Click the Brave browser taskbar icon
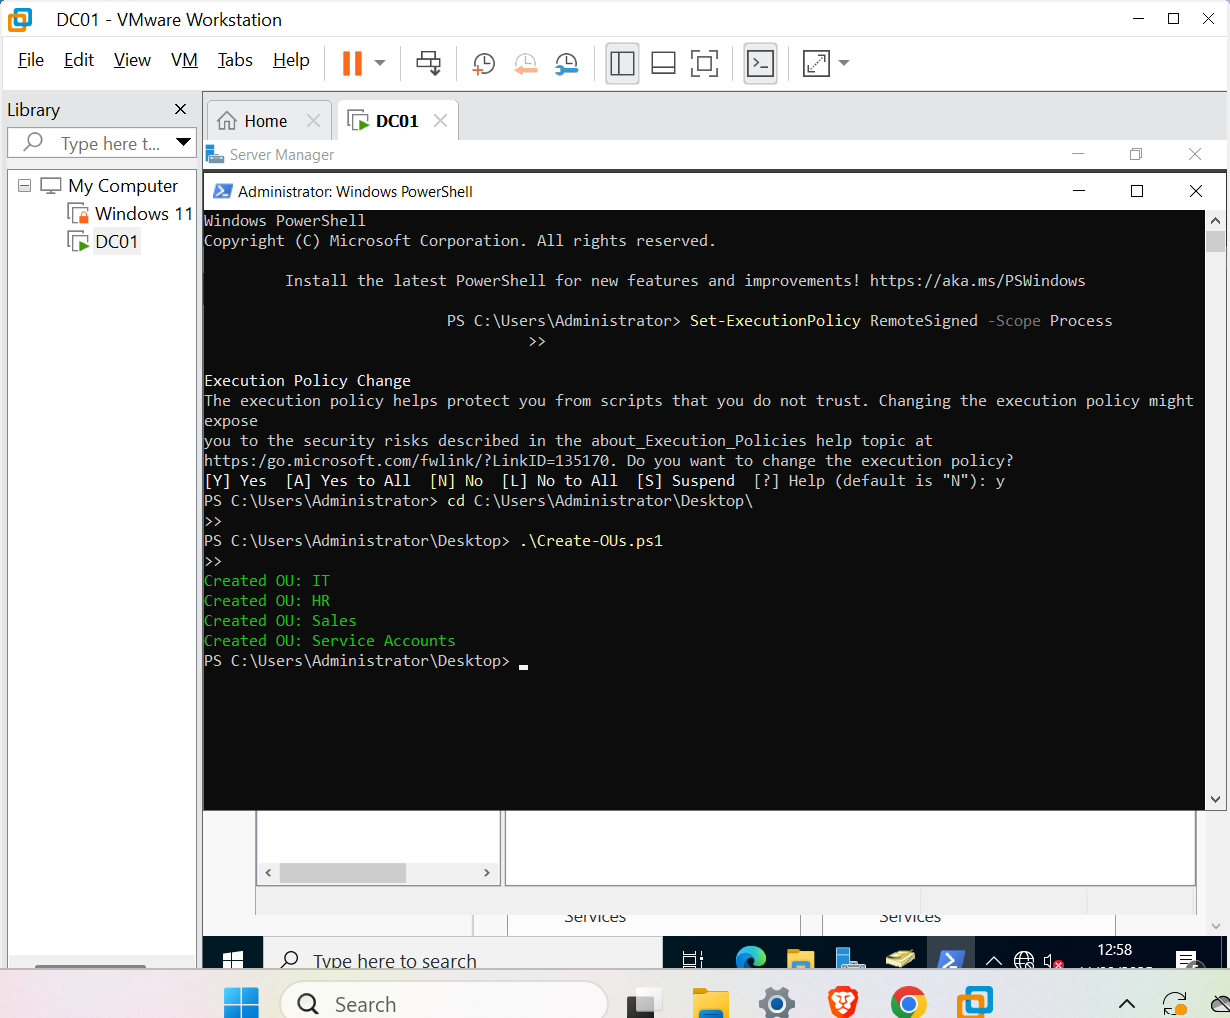This screenshot has height=1018, width=1230. [843, 1001]
